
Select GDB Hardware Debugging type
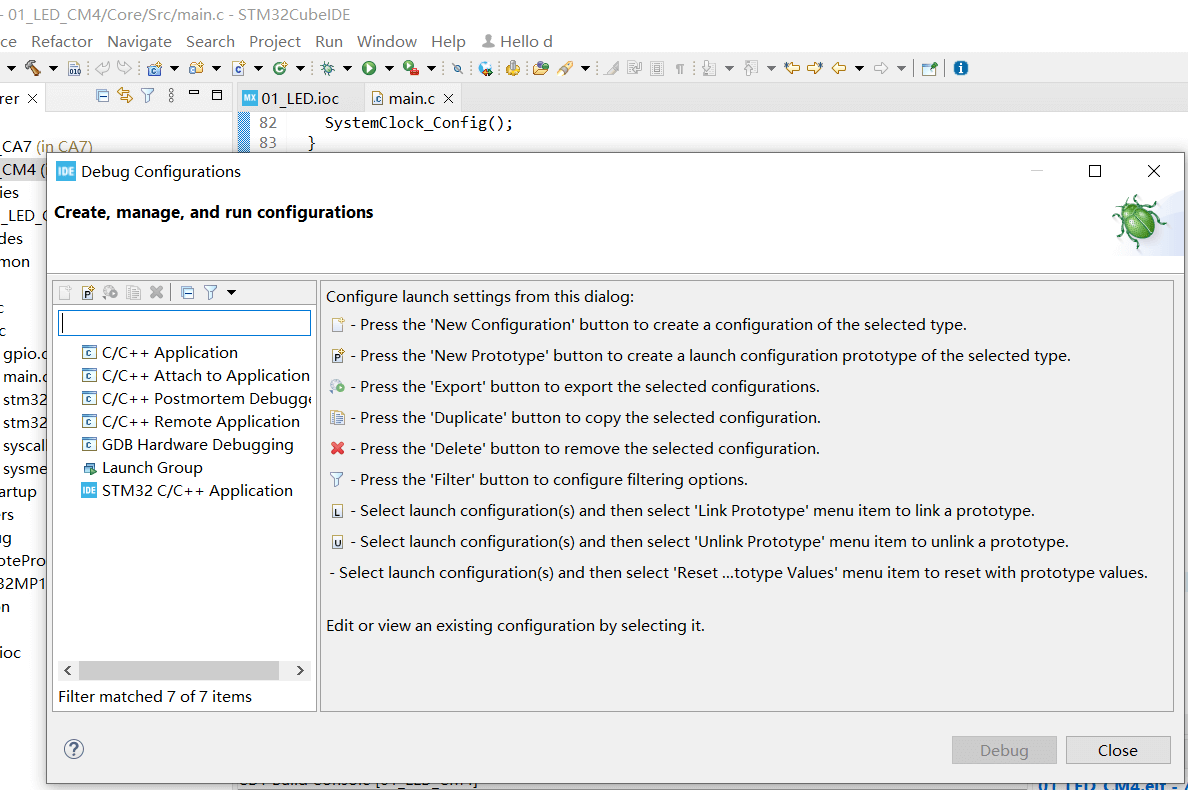(187, 445)
